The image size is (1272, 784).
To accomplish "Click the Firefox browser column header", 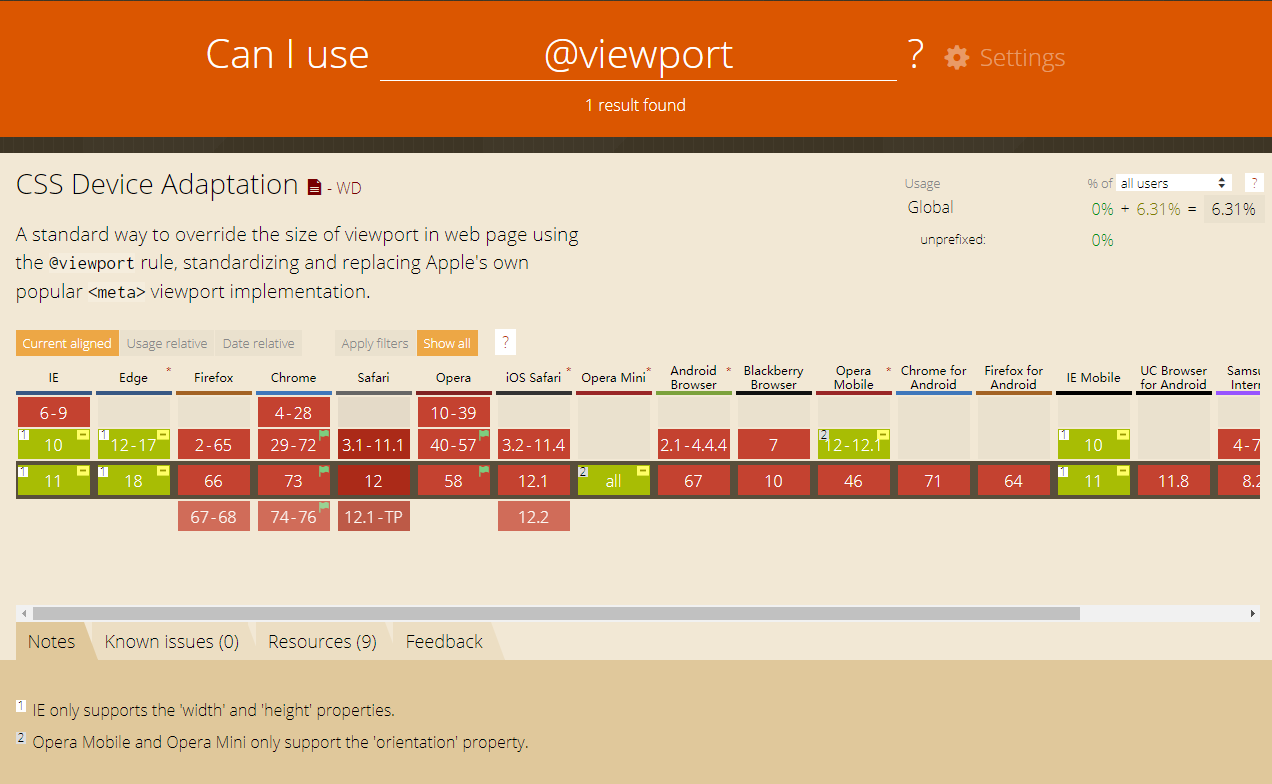I will point(214,378).
